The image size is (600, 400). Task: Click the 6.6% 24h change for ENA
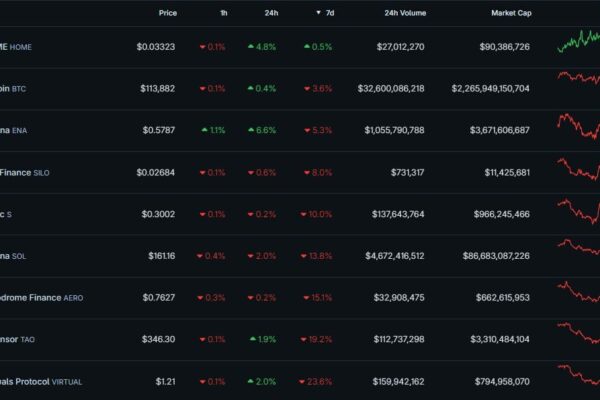click(x=262, y=130)
